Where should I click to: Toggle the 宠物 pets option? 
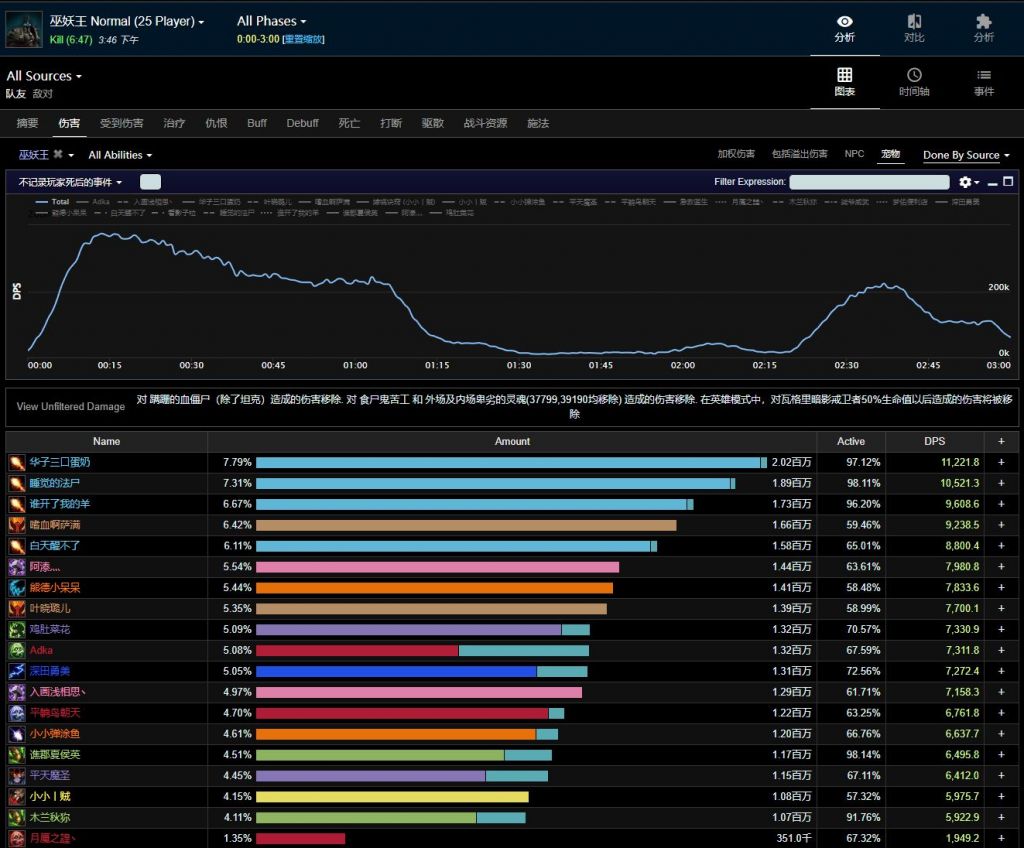[890, 154]
